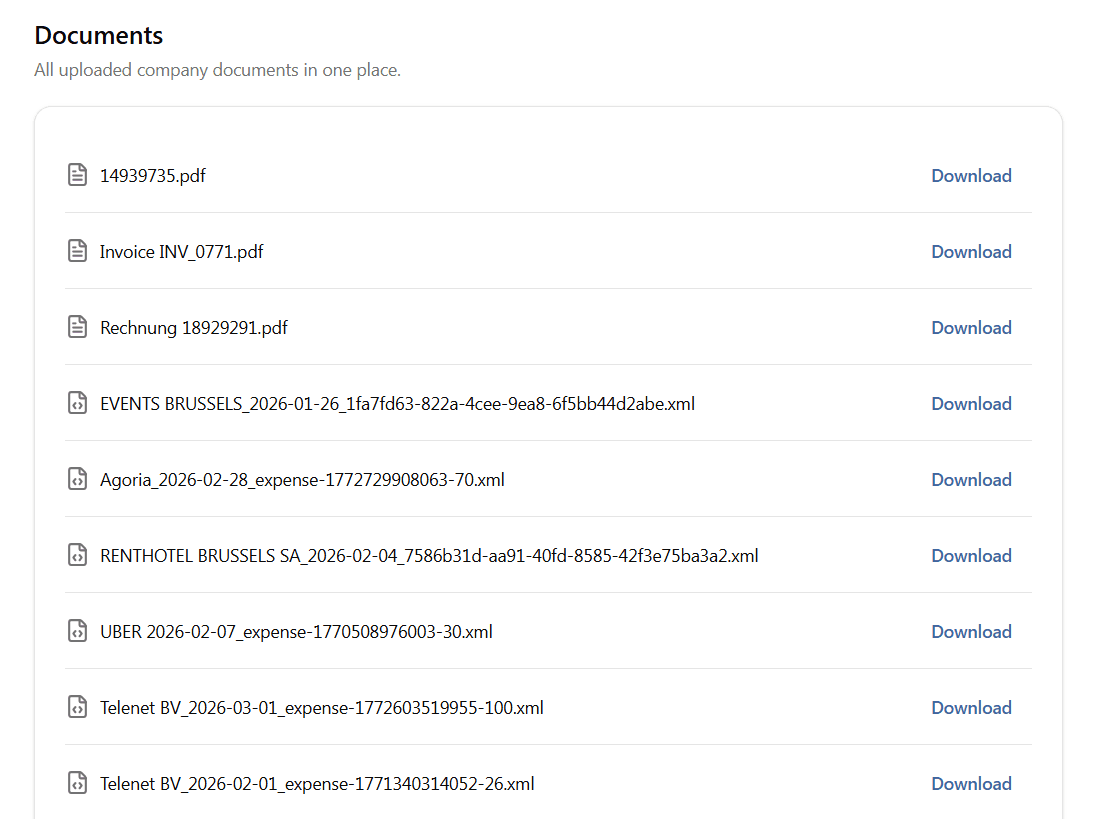Click the document icon beside 14939735.pdf
This screenshot has height=819, width=1103.
pyautogui.click(x=77, y=175)
